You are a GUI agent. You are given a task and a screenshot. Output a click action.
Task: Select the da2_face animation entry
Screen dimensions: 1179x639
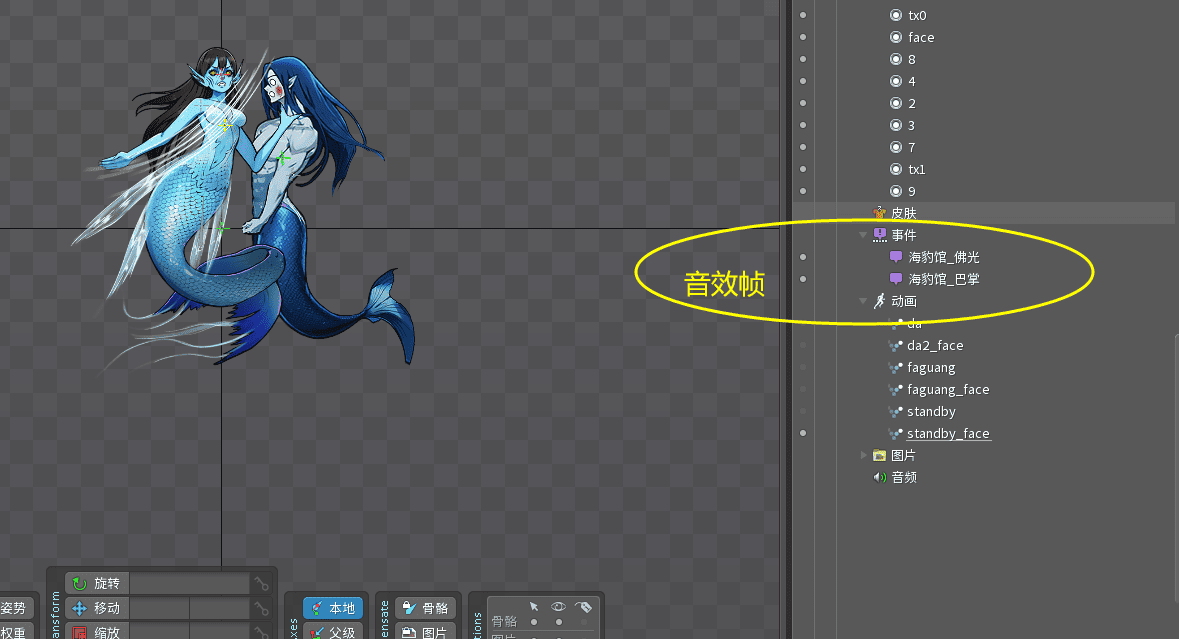click(x=934, y=345)
